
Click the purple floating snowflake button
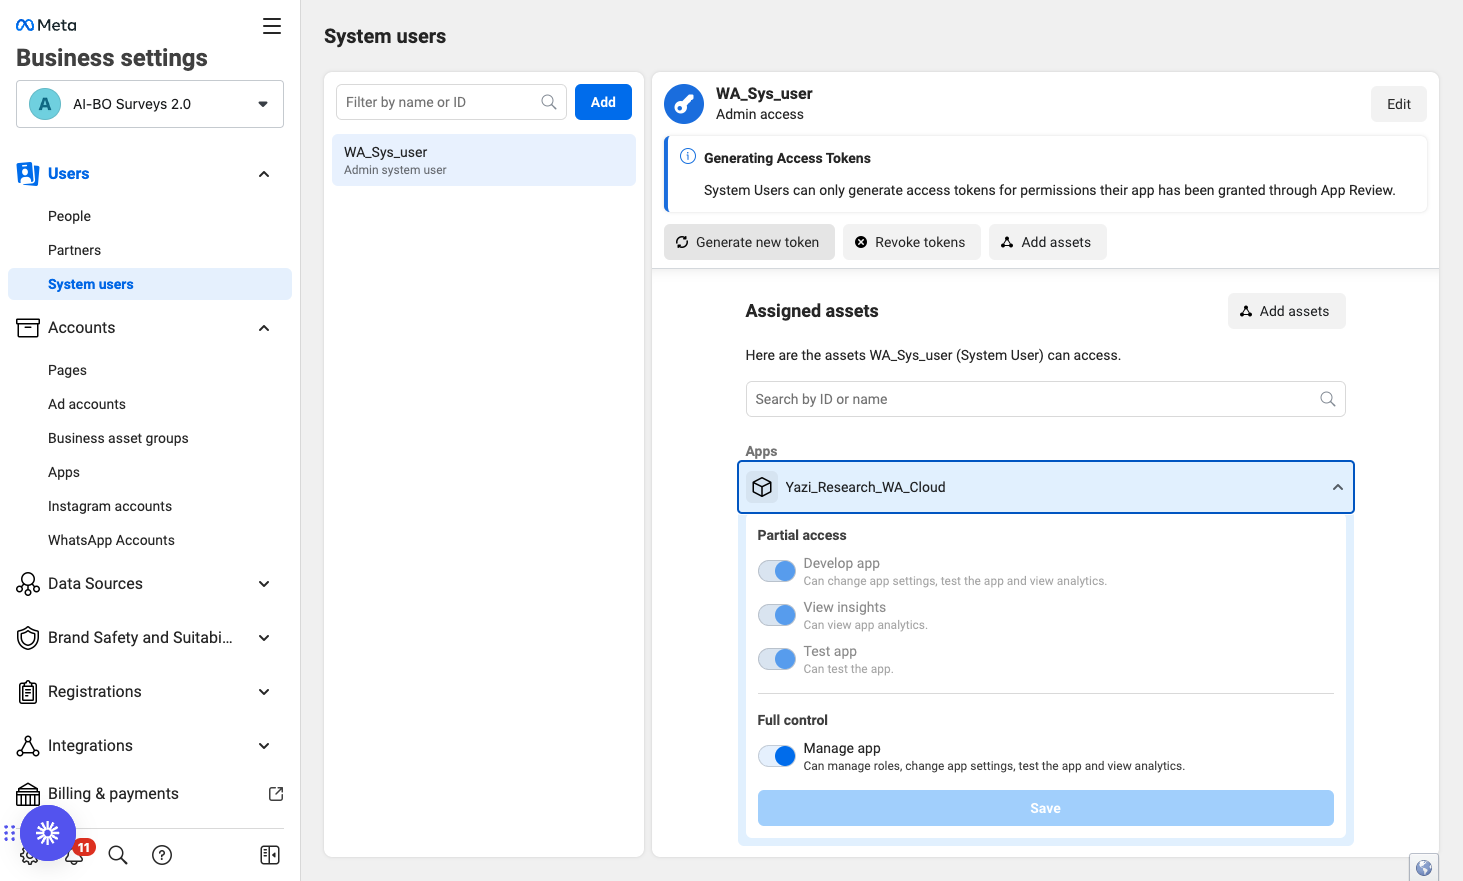tap(48, 833)
